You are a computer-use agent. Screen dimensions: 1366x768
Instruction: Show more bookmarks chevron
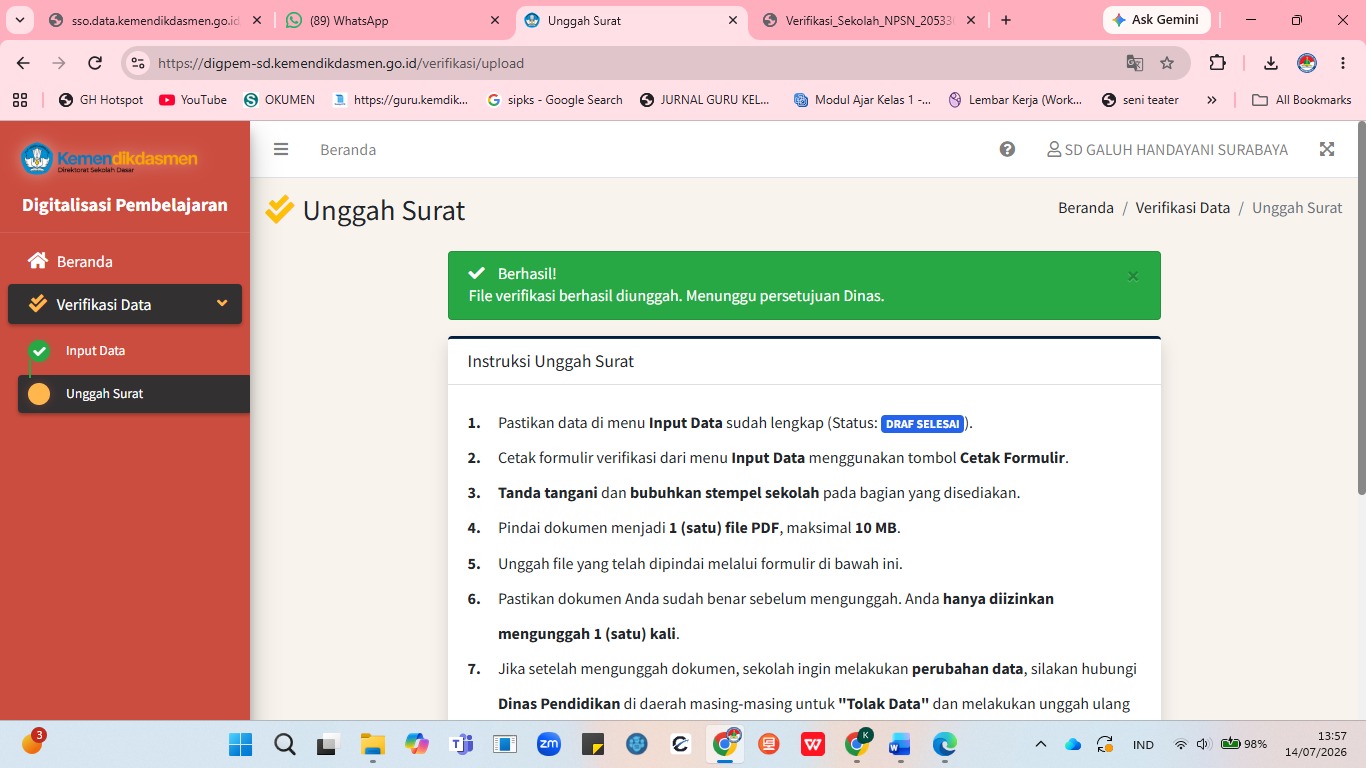1212,100
